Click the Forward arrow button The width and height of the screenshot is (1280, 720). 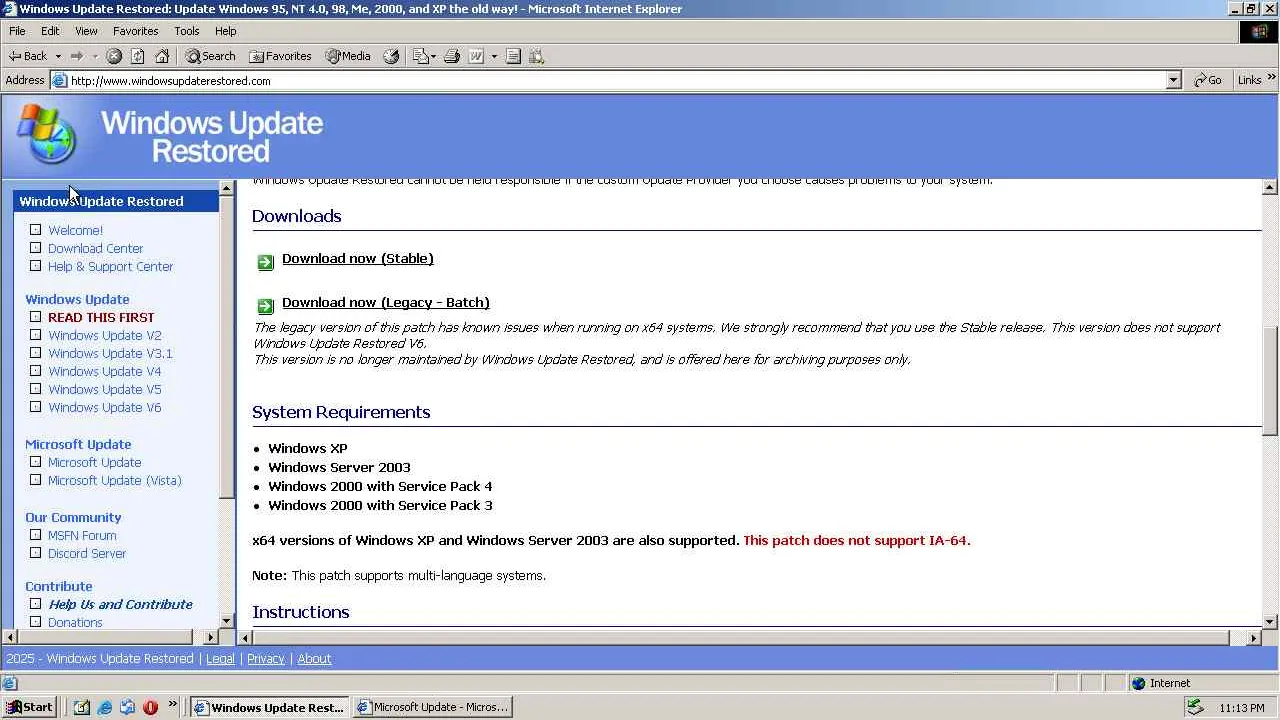[76, 56]
